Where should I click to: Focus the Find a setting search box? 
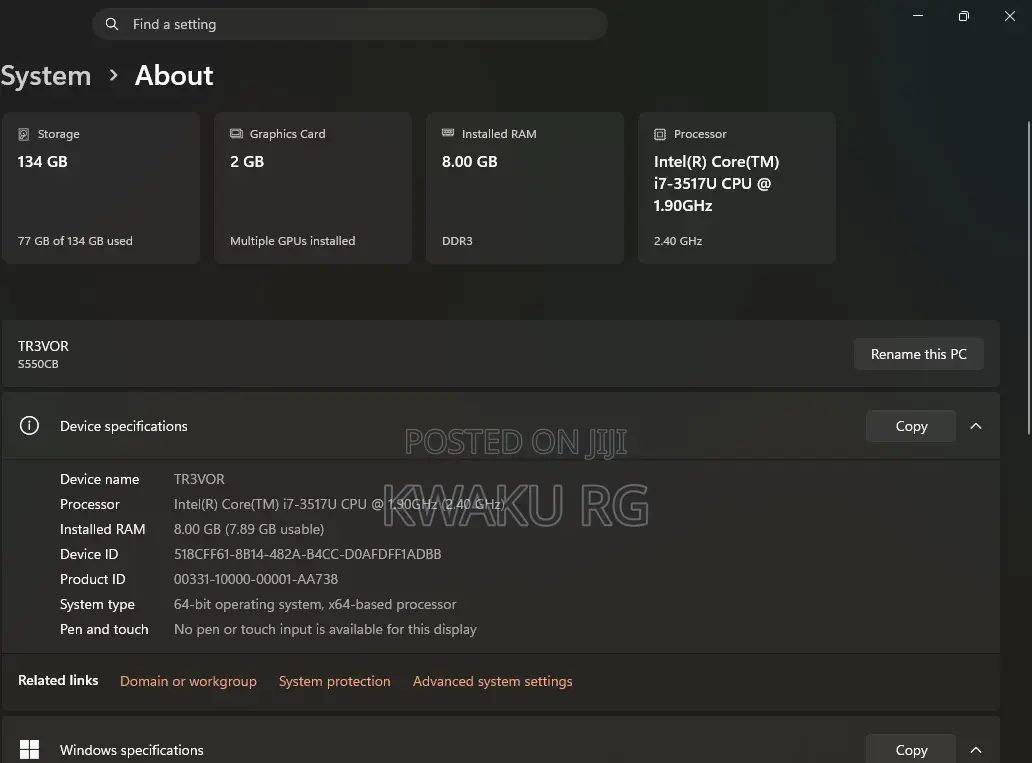[x=349, y=24]
